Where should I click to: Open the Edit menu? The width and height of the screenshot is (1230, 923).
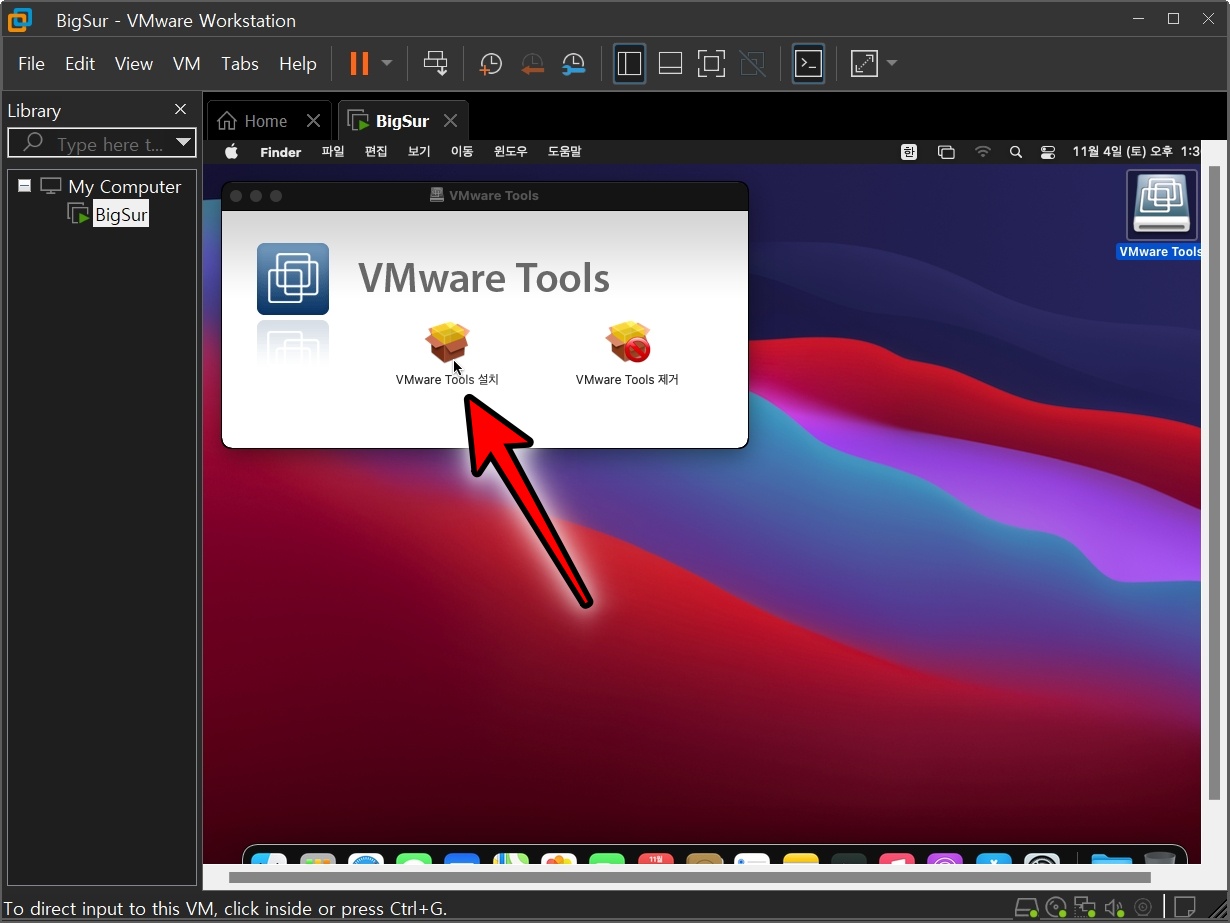pos(80,63)
